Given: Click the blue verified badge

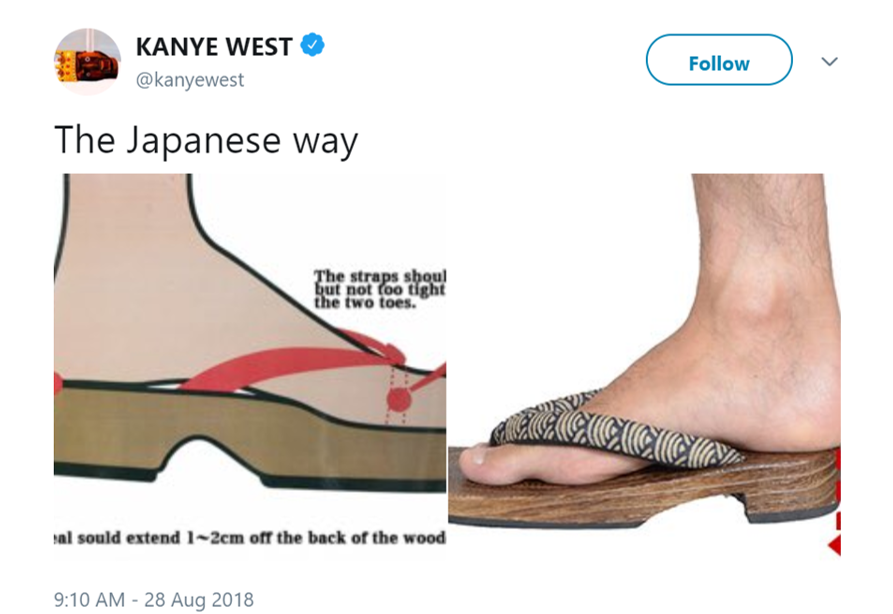Looking at the screenshot, I should (x=312, y=45).
